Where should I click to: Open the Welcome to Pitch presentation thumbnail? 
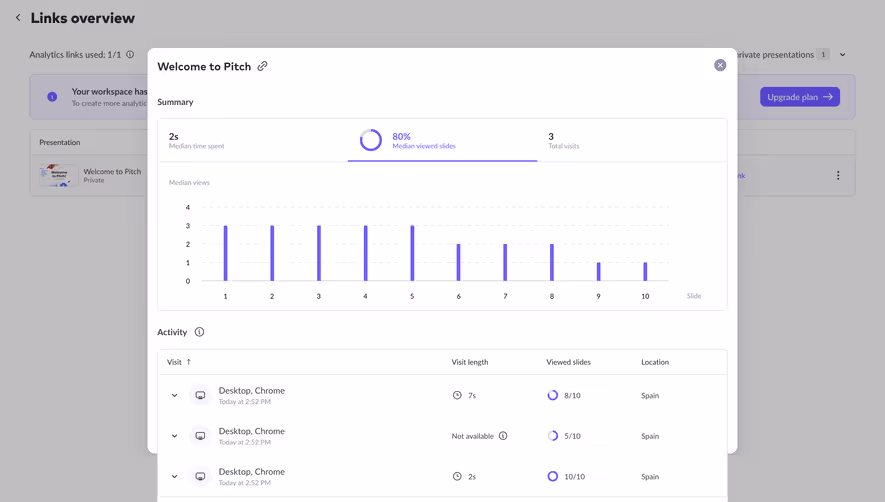pos(59,176)
